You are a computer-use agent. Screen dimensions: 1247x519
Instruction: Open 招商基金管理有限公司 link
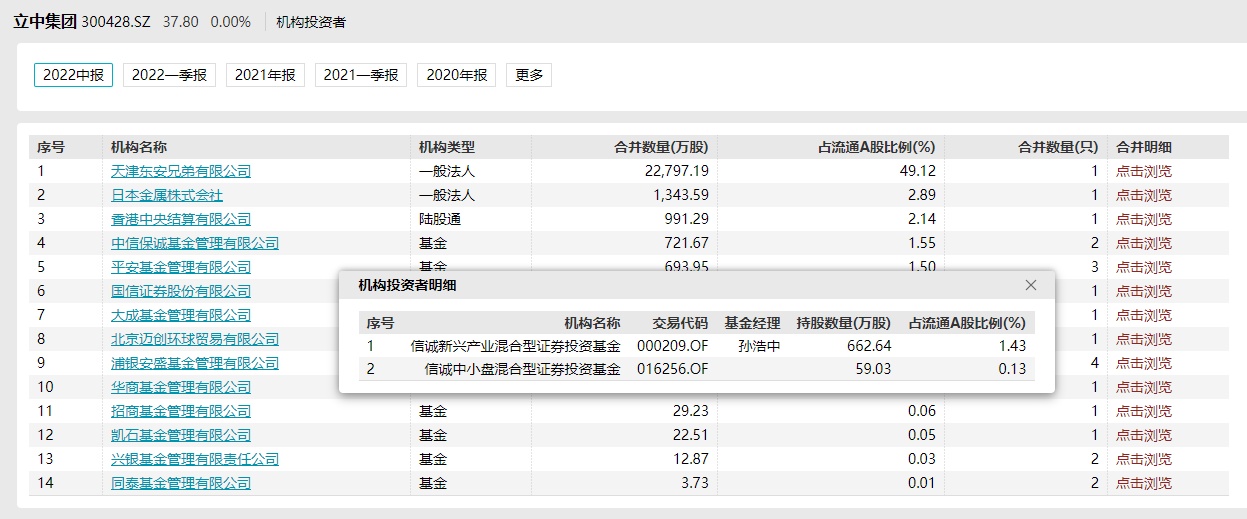181,411
